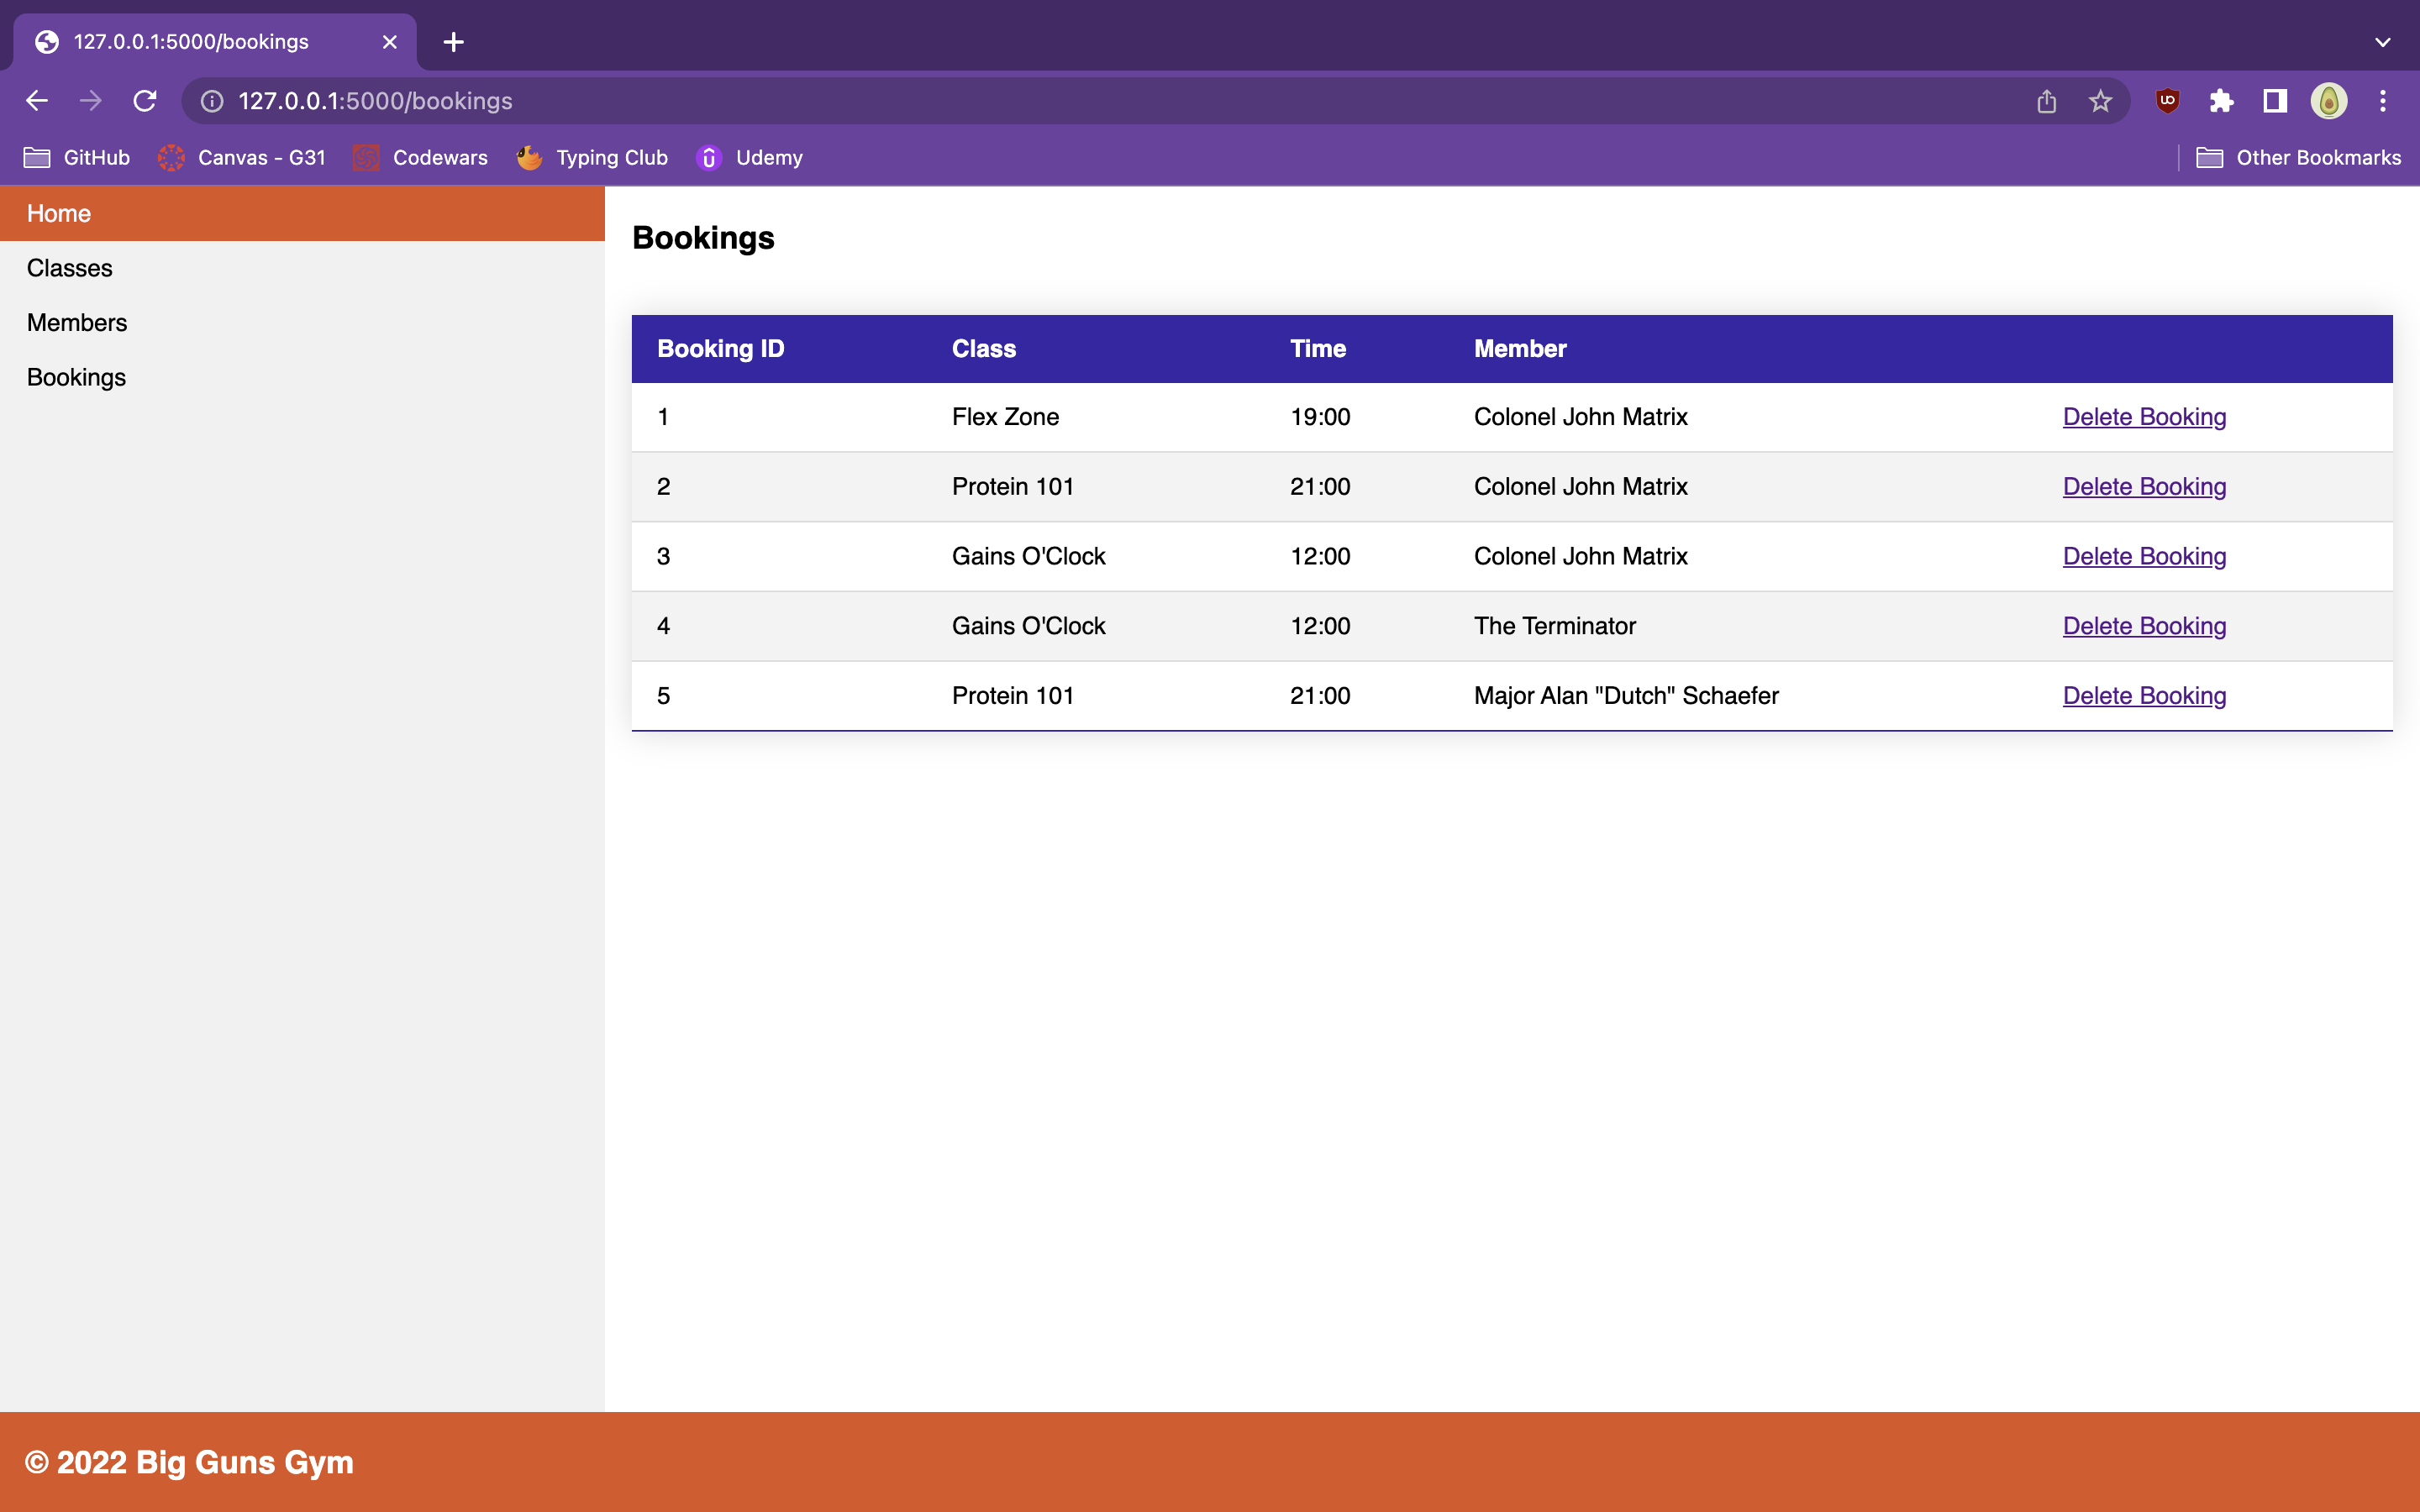
Task: View site information icon in address bar
Action: pos(212,101)
